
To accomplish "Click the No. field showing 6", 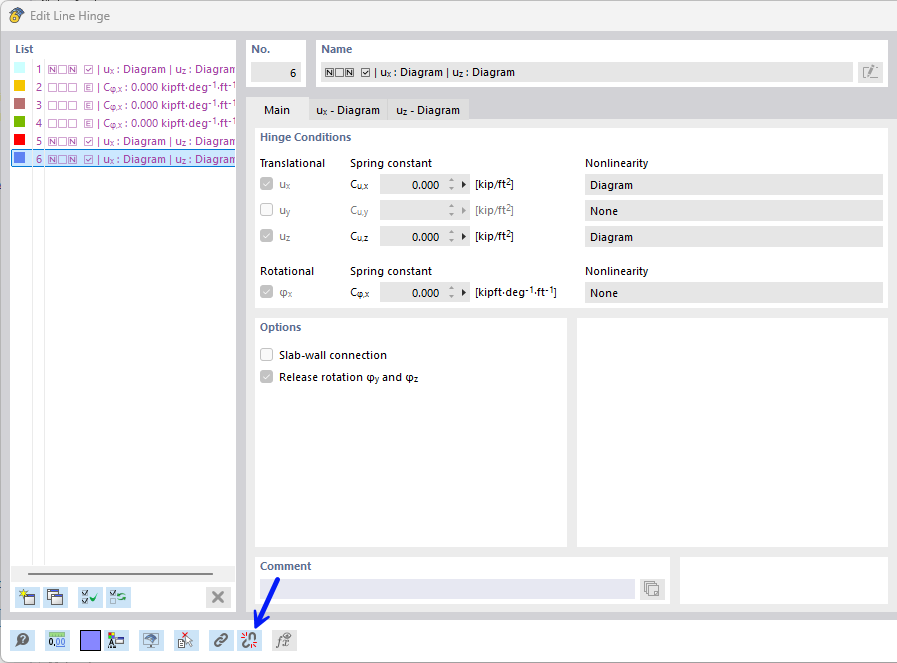I will click(276, 72).
